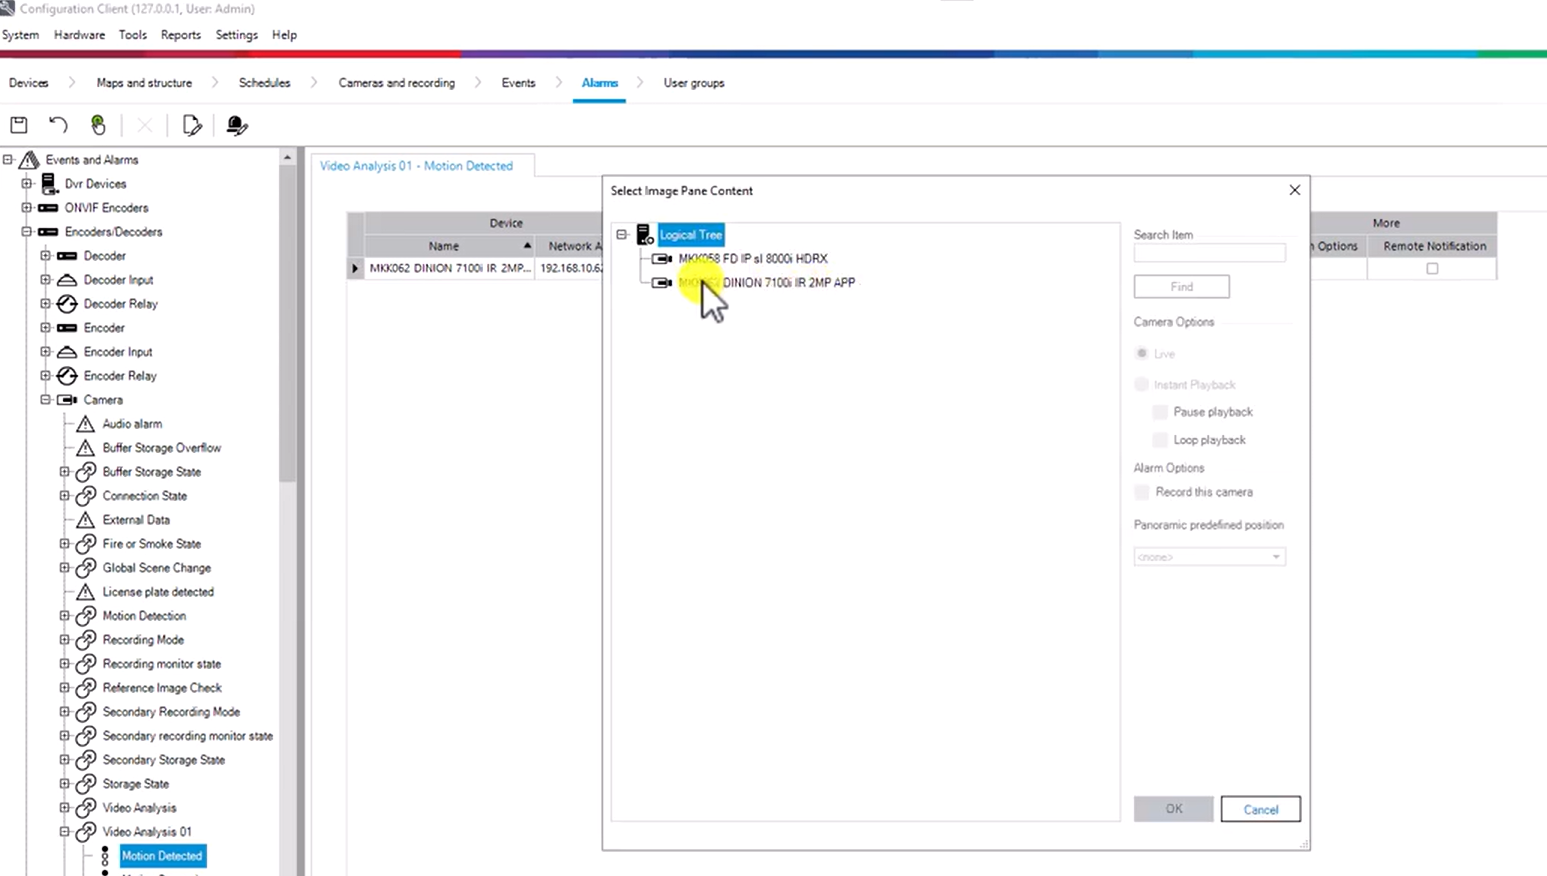Click the edit document icon in the toolbar
This screenshot has height=876, width=1547.
[x=192, y=124]
